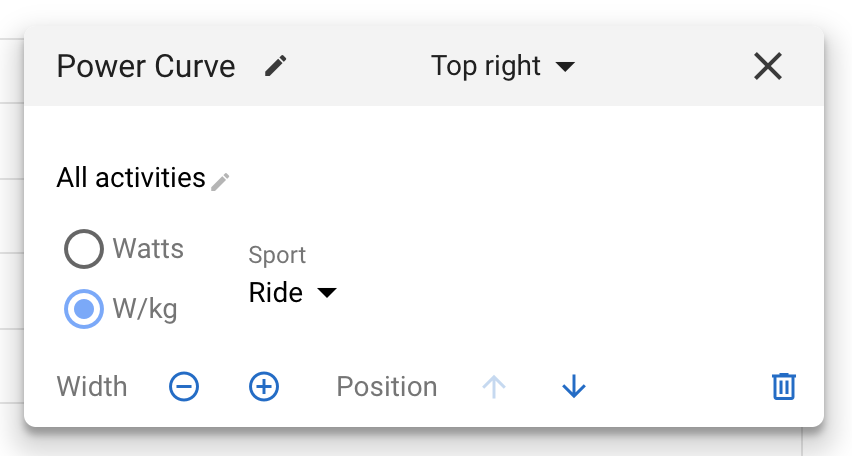Click the Top right dropdown arrow
The image size is (852, 456).
pos(565,67)
